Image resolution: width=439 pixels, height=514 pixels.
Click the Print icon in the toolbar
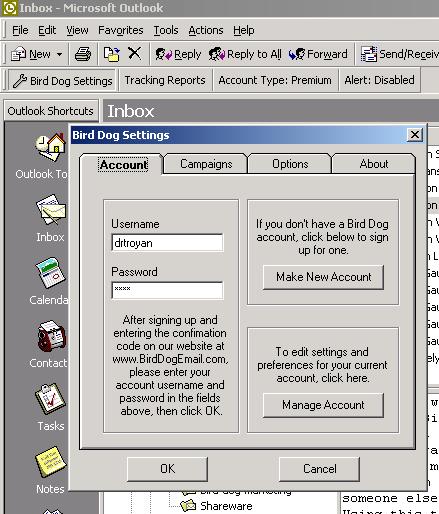click(83, 54)
